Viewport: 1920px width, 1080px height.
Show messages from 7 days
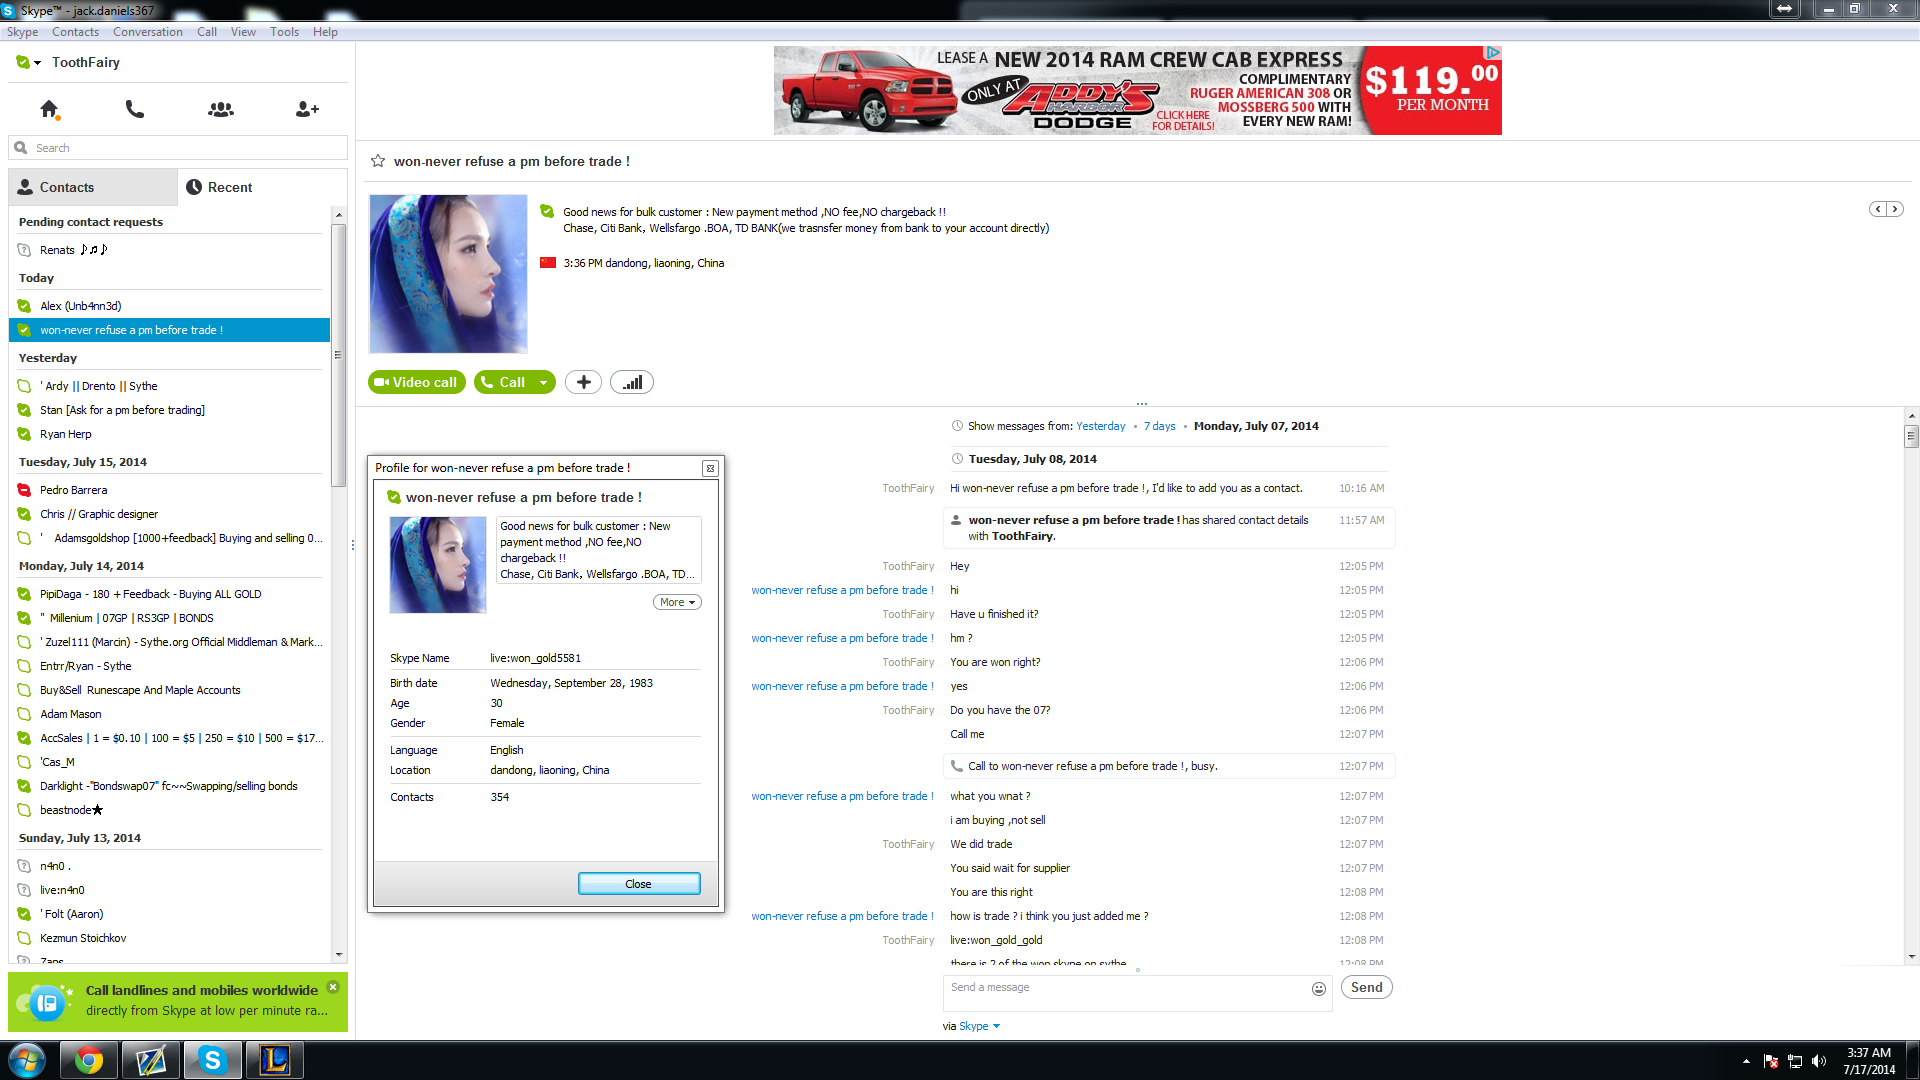click(1159, 426)
